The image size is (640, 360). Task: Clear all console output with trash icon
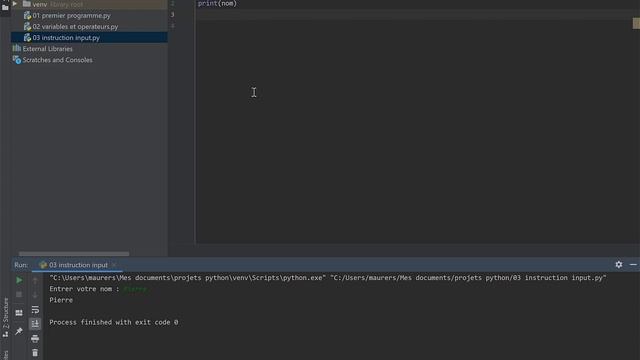click(x=35, y=353)
